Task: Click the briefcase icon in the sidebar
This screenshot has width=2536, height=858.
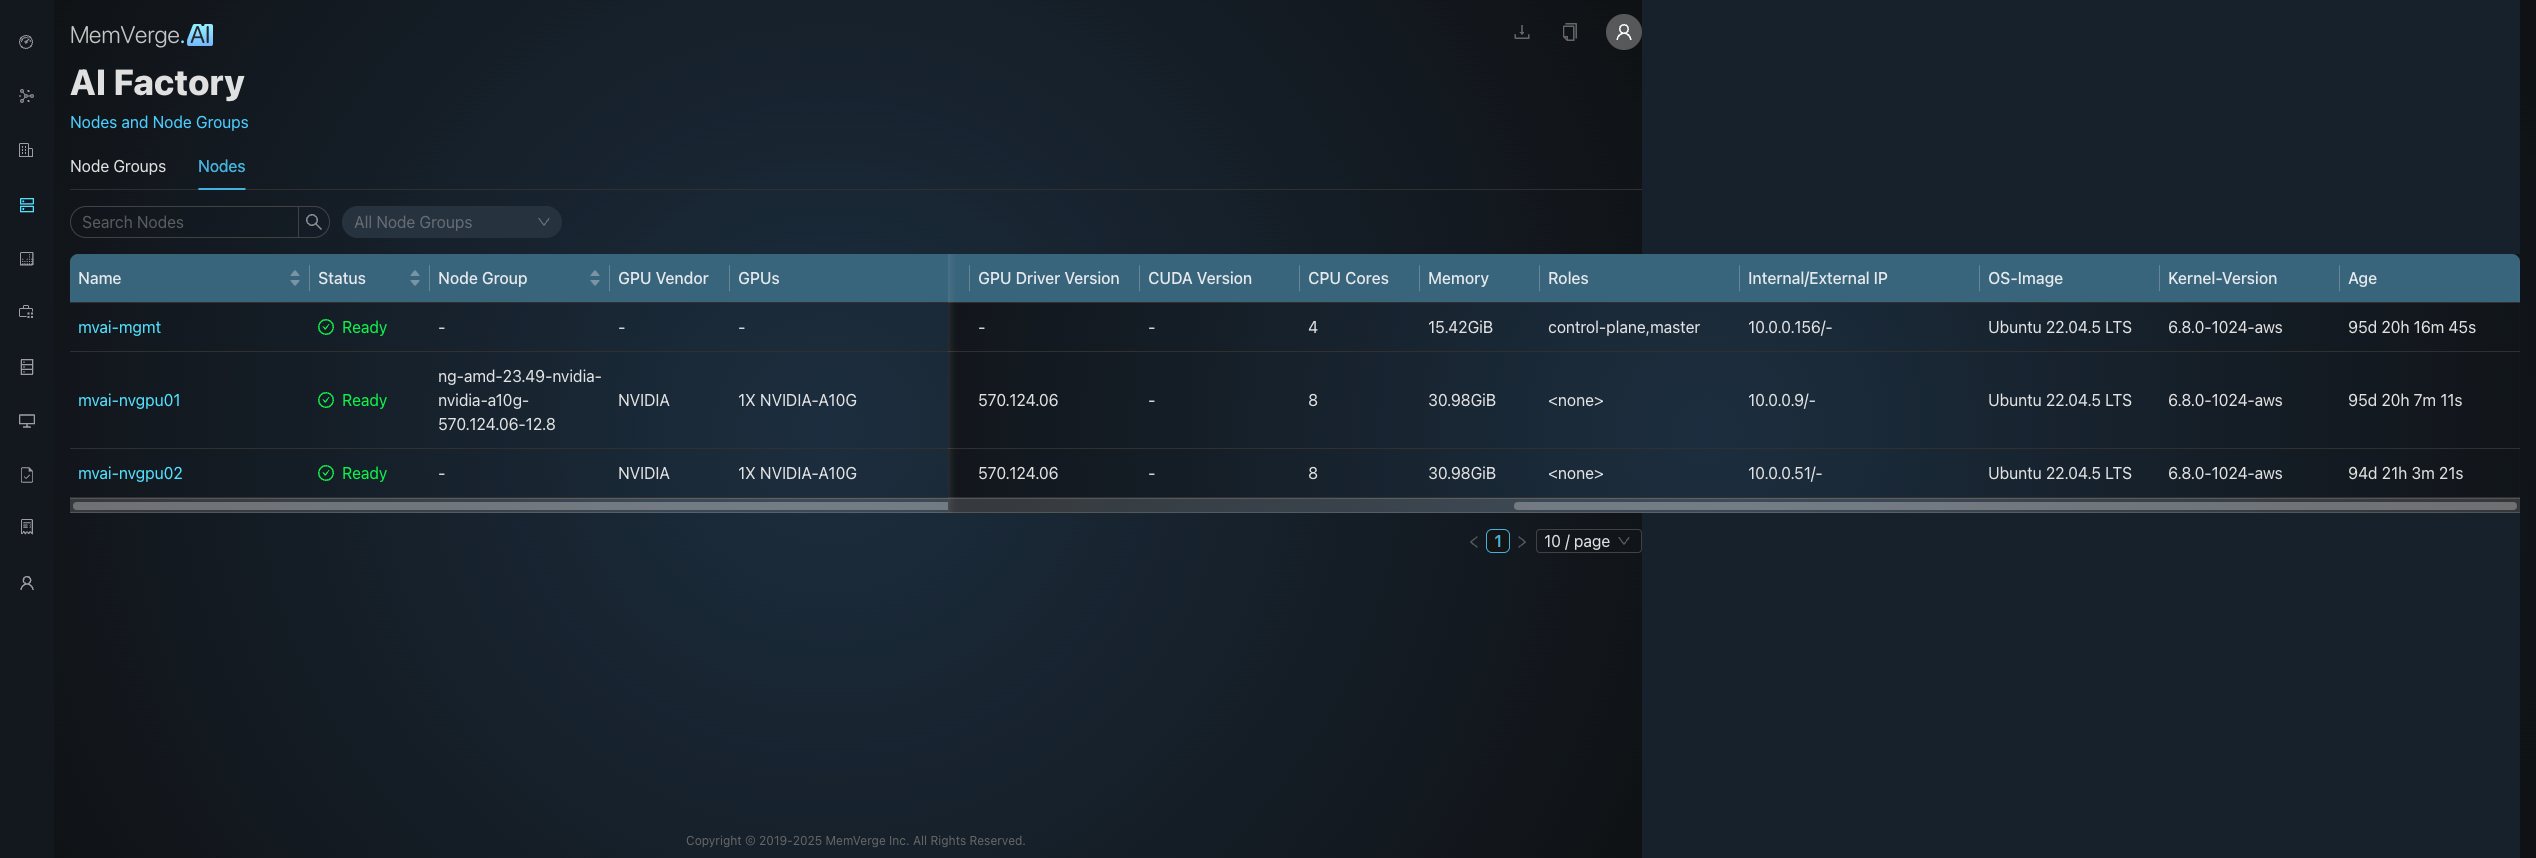Action: tap(27, 312)
